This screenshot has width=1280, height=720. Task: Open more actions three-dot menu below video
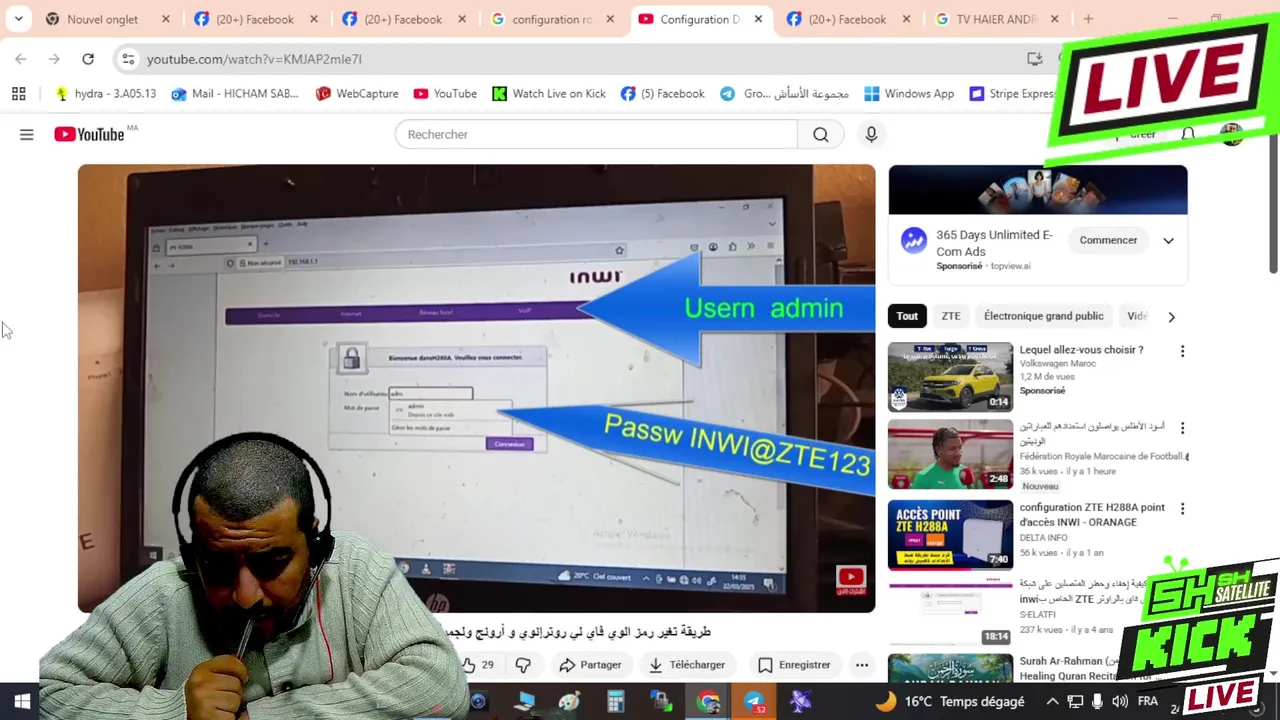pos(862,665)
